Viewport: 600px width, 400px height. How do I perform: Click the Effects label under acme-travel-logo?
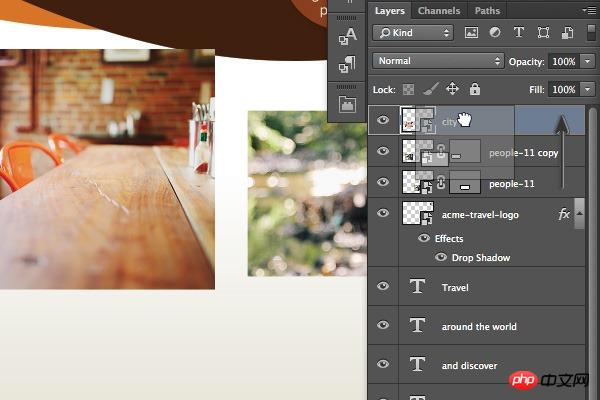coord(449,238)
